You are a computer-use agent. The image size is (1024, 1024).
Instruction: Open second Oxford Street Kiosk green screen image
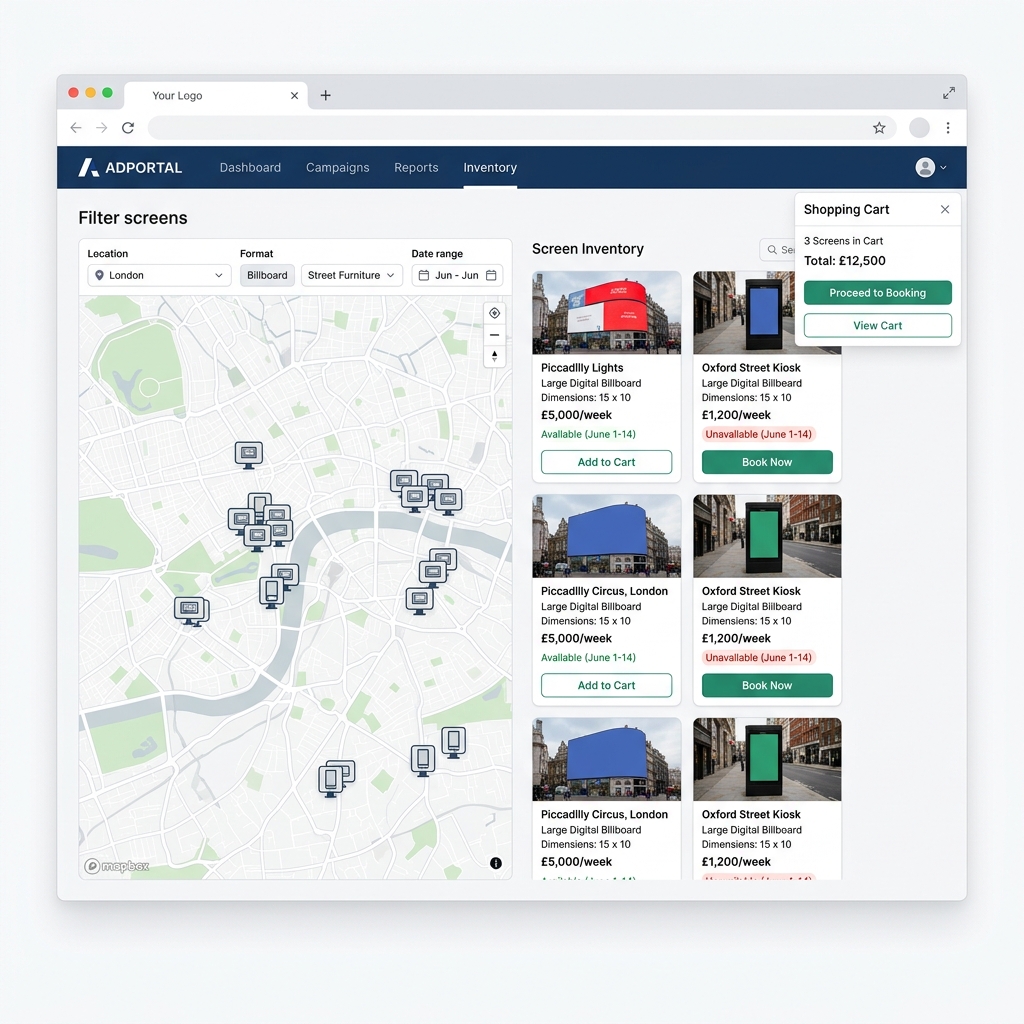(767, 536)
